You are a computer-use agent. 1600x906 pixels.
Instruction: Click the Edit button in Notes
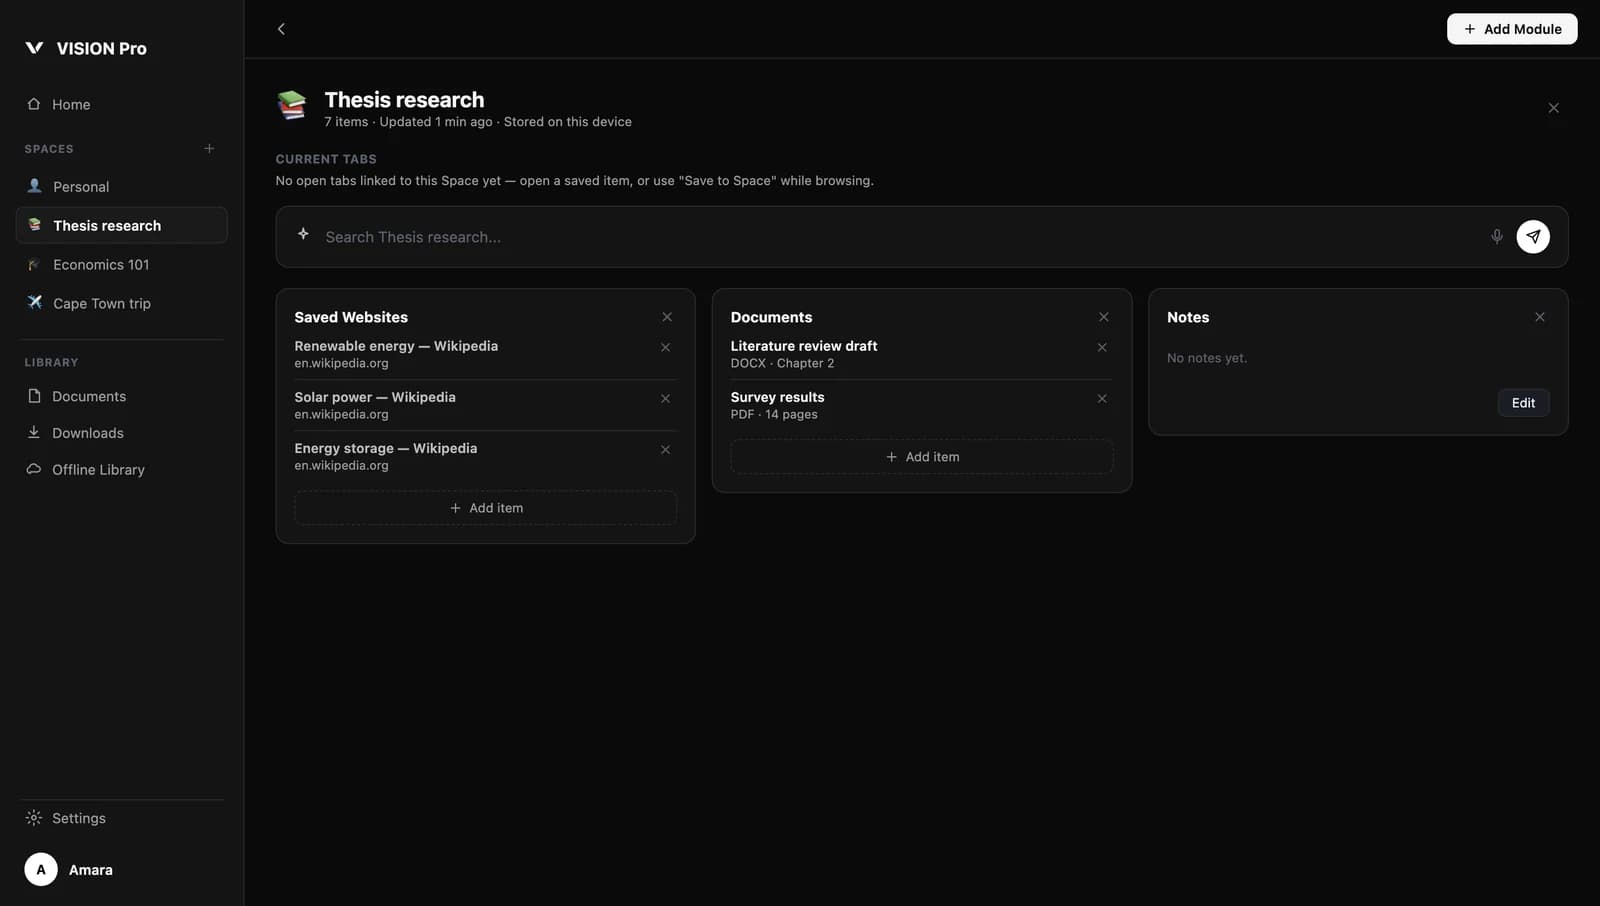pyautogui.click(x=1523, y=403)
